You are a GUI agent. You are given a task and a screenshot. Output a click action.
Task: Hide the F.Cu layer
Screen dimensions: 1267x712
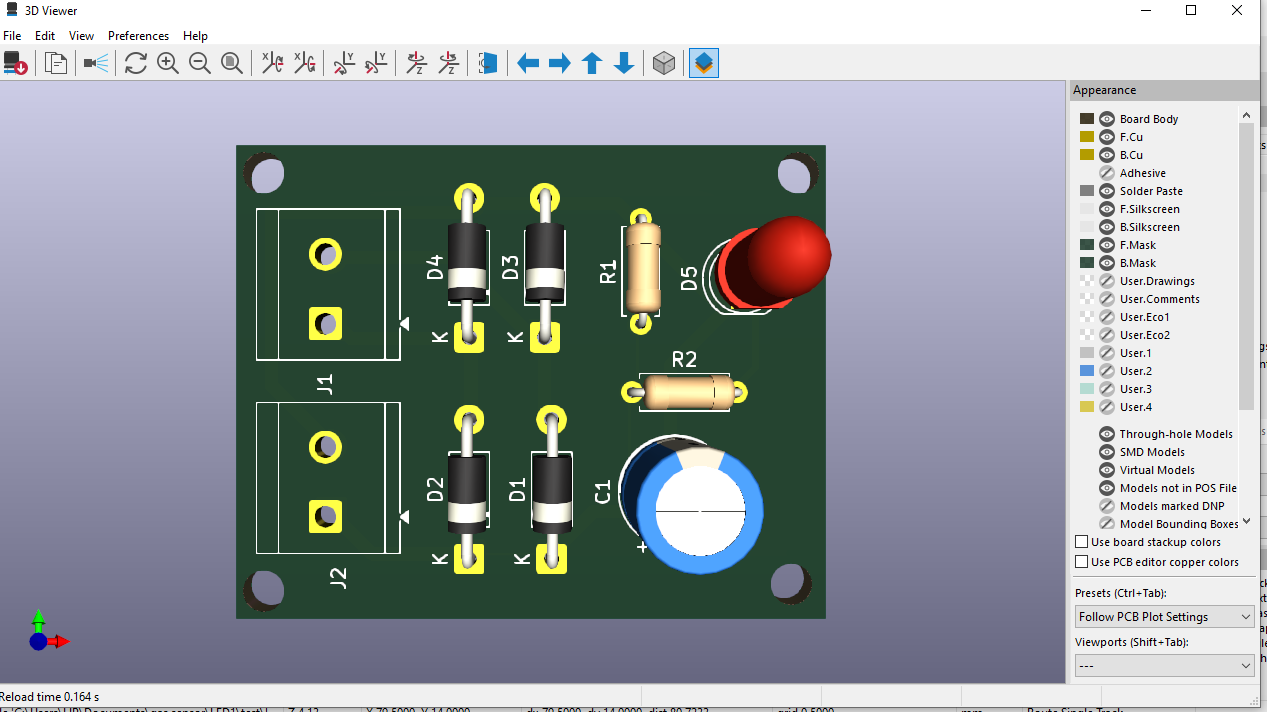click(x=1107, y=137)
